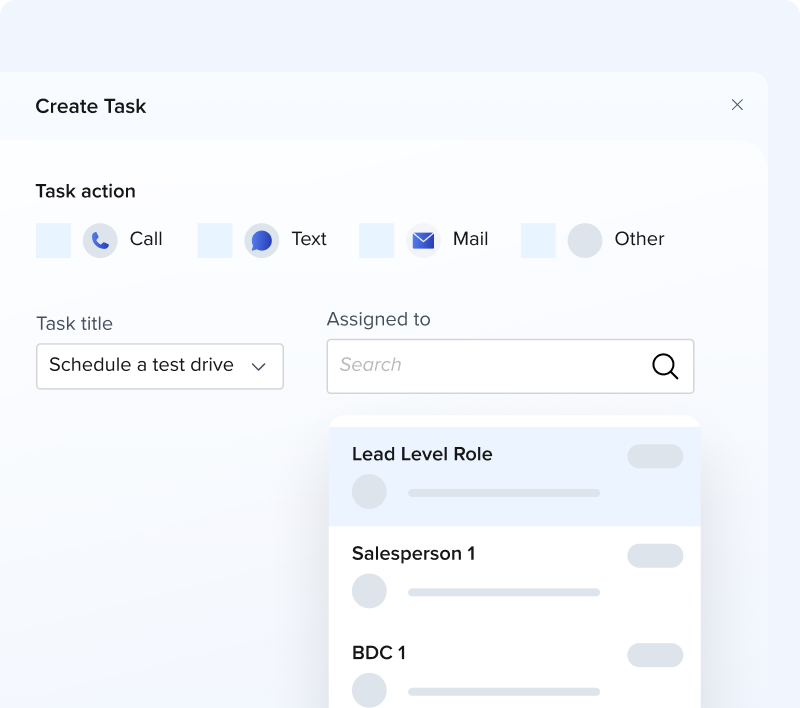
Task: Choose Salesperson 1 from the list
Action: (x=413, y=553)
